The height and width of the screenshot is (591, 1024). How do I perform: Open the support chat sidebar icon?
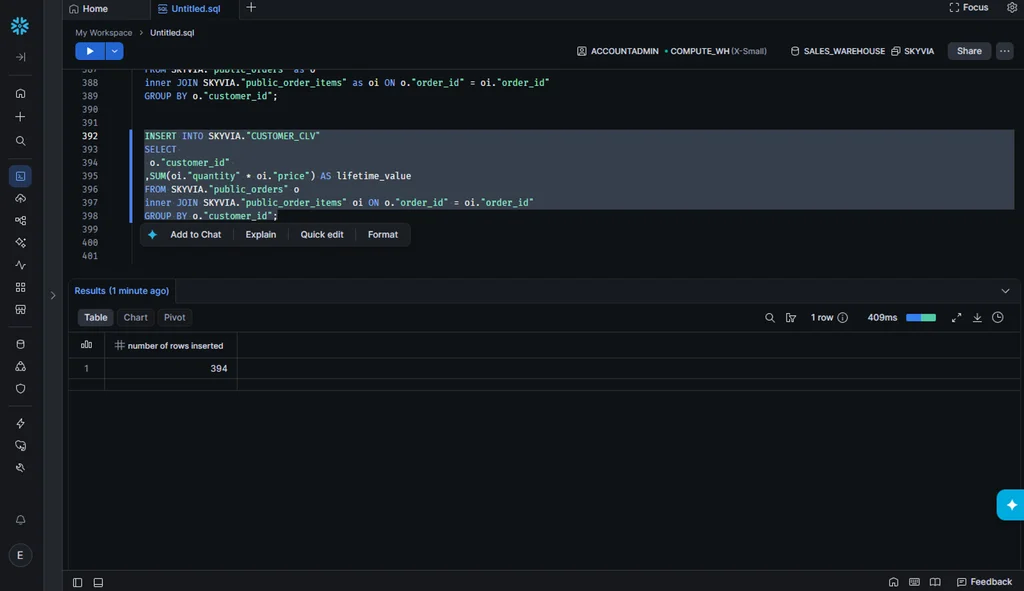(20, 445)
